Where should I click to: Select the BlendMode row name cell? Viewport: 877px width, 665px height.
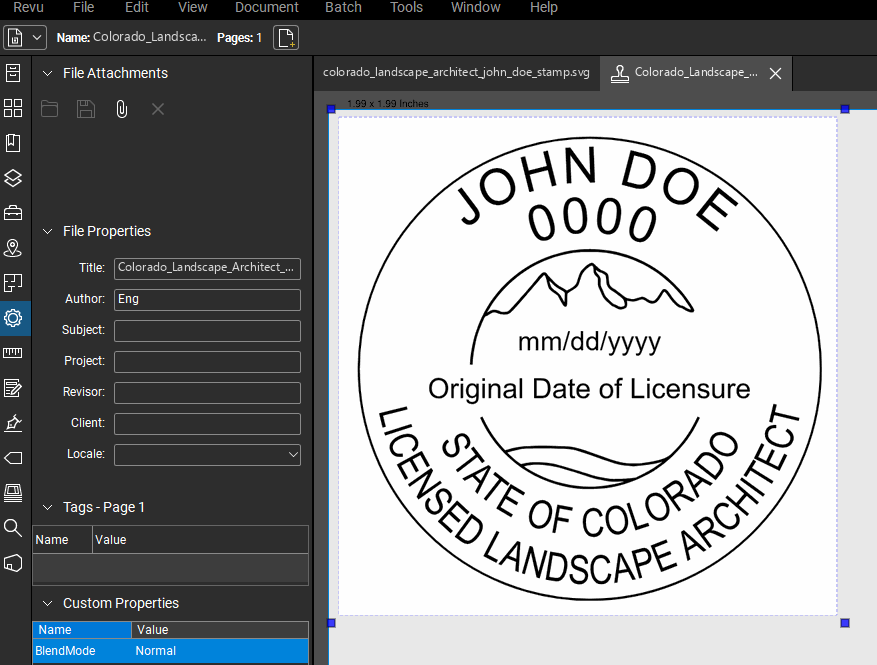82,651
